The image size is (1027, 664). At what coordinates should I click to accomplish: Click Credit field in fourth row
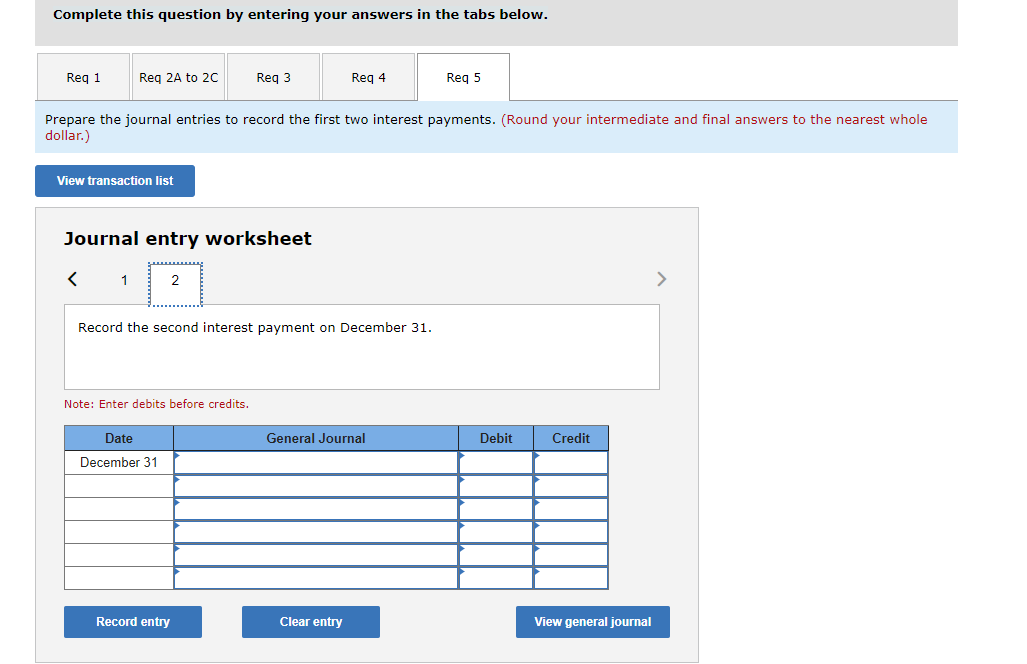coord(571,532)
